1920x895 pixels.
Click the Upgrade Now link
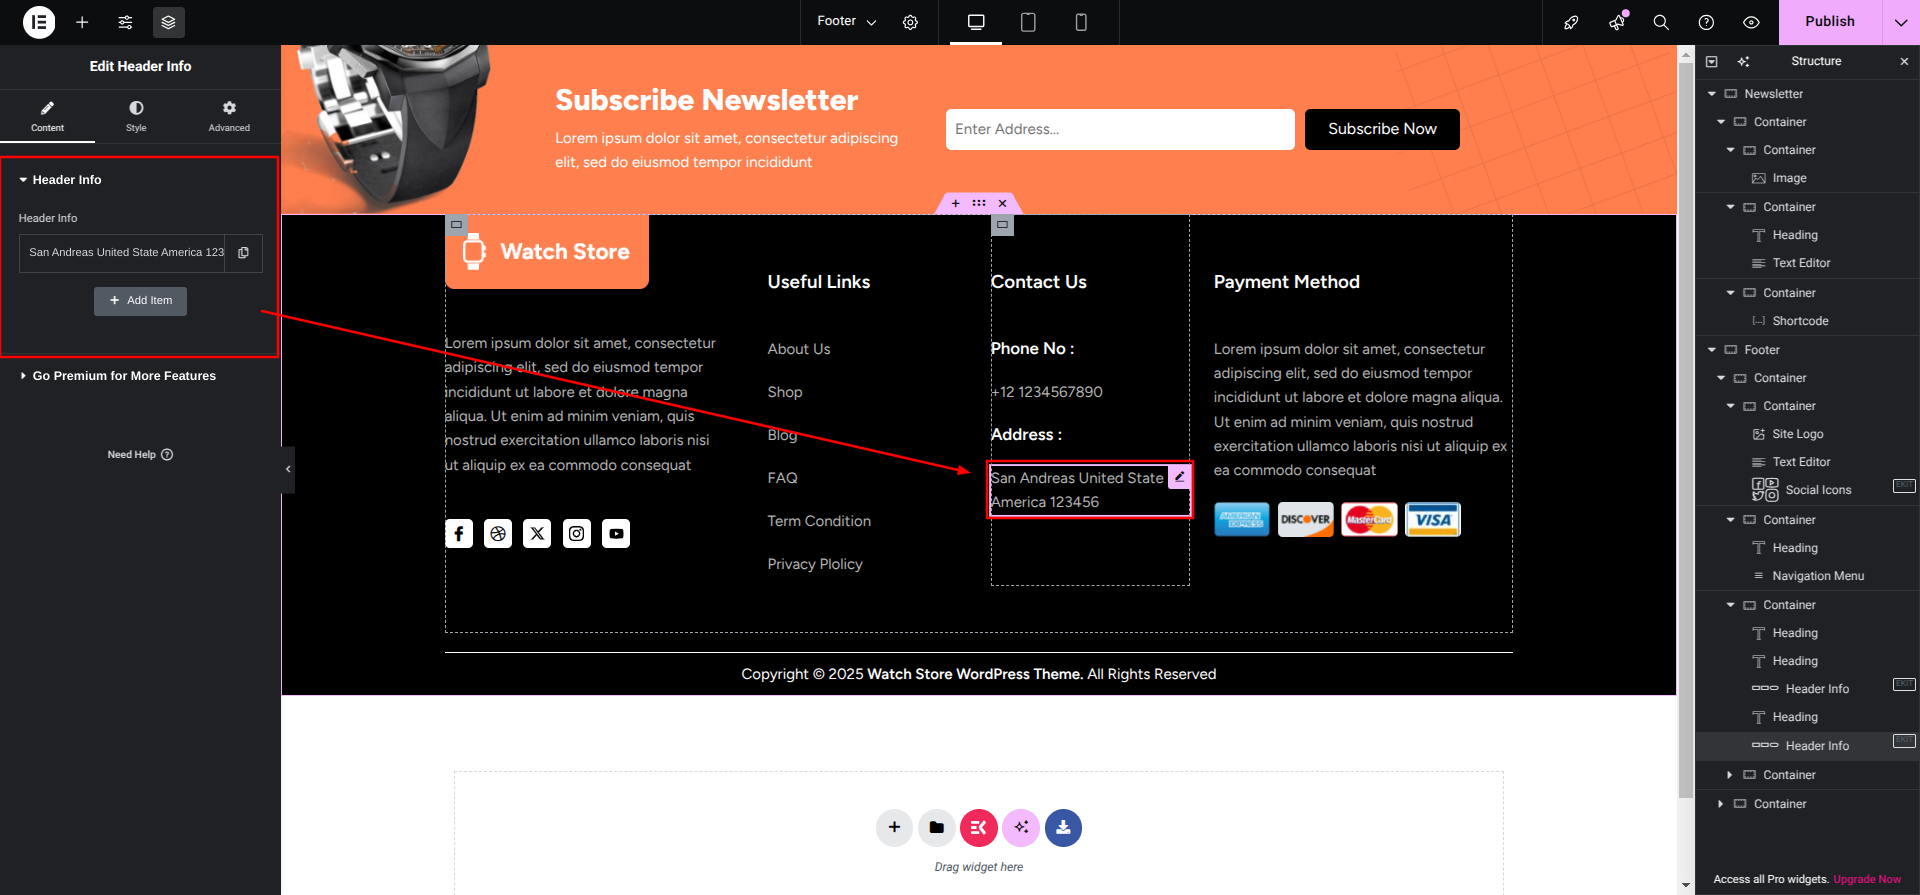[1867, 880]
